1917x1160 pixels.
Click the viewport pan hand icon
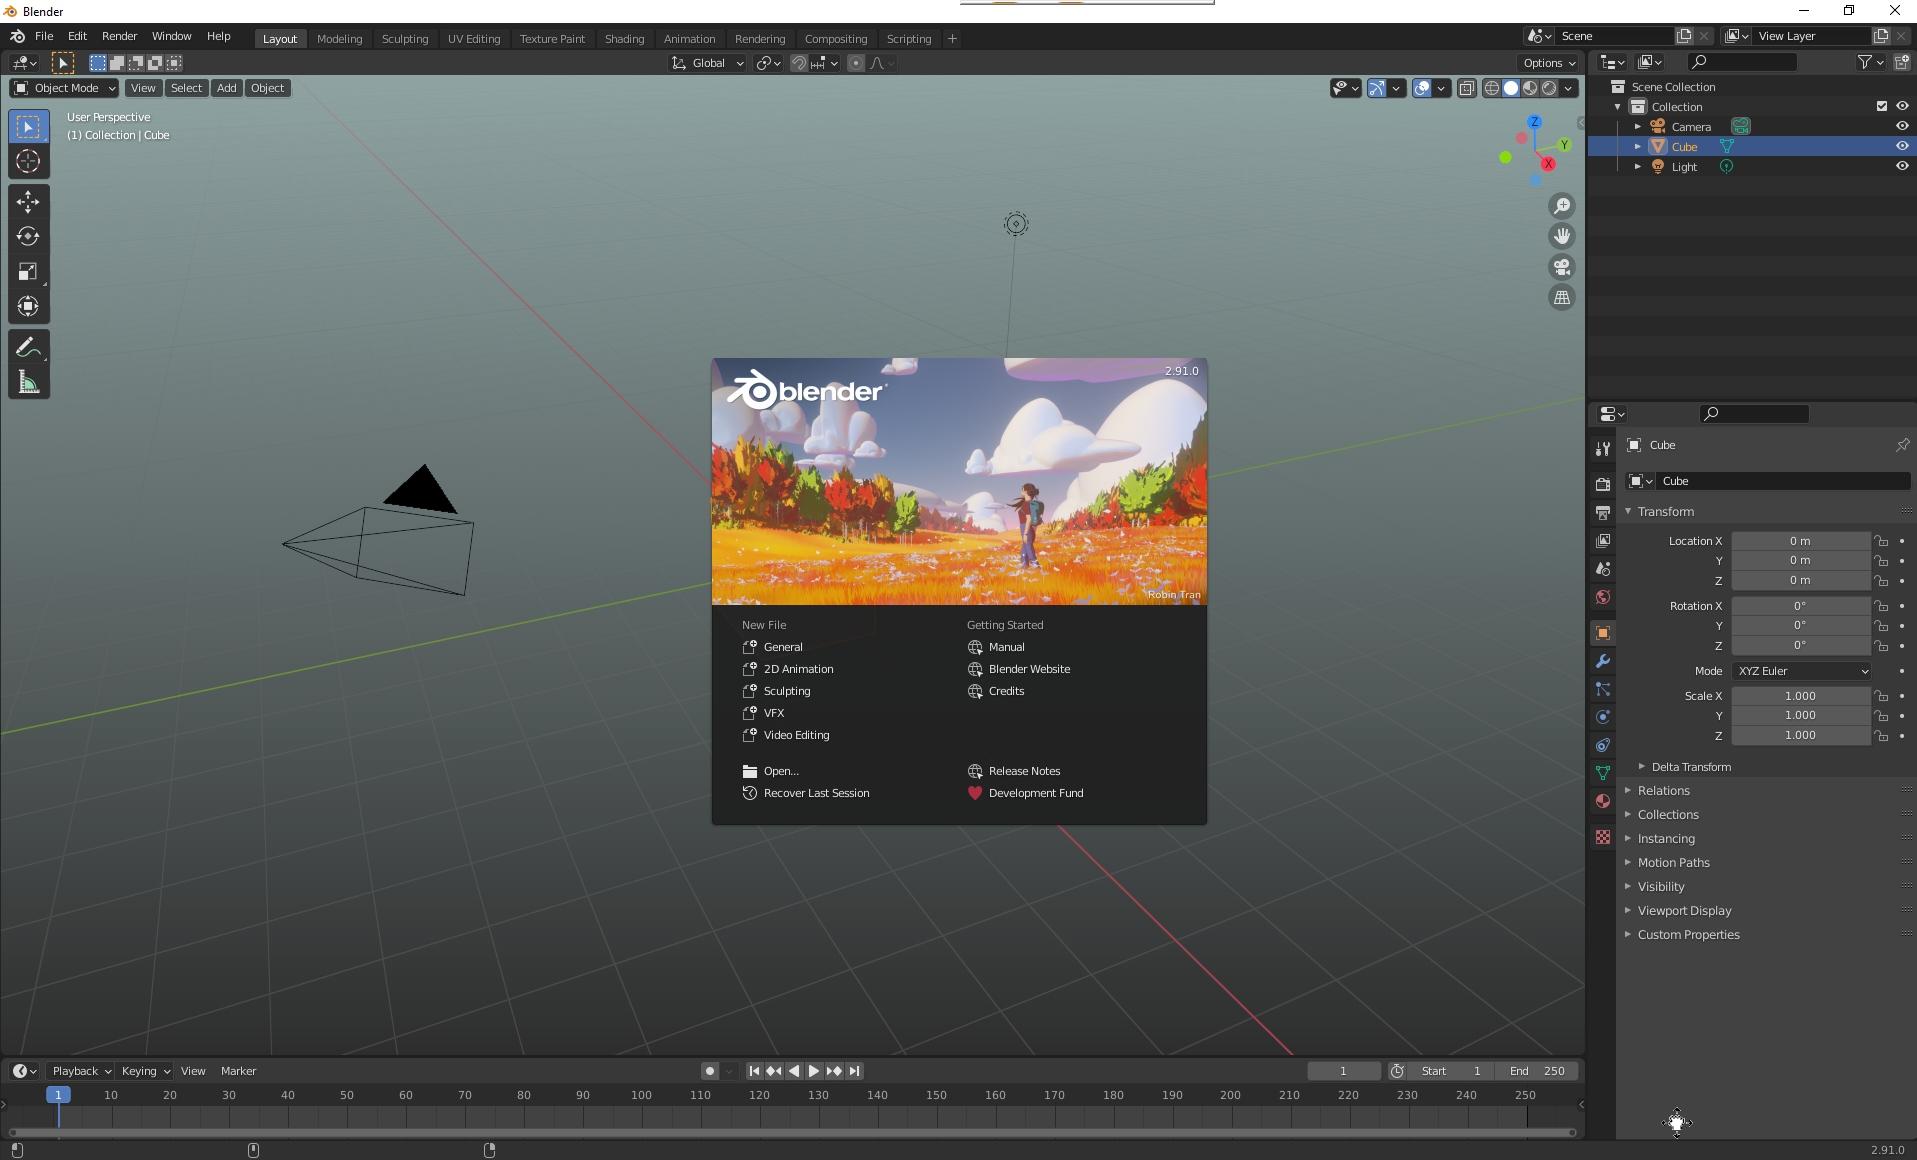1561,236
